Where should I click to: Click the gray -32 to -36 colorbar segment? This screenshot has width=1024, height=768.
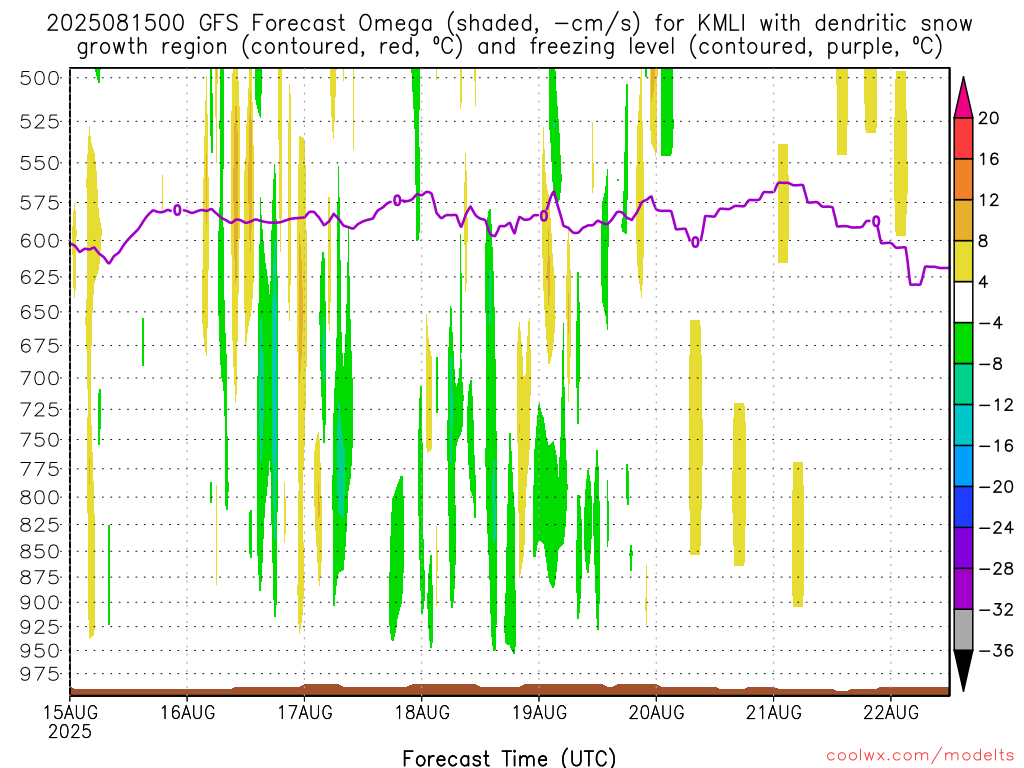[963, 630]
